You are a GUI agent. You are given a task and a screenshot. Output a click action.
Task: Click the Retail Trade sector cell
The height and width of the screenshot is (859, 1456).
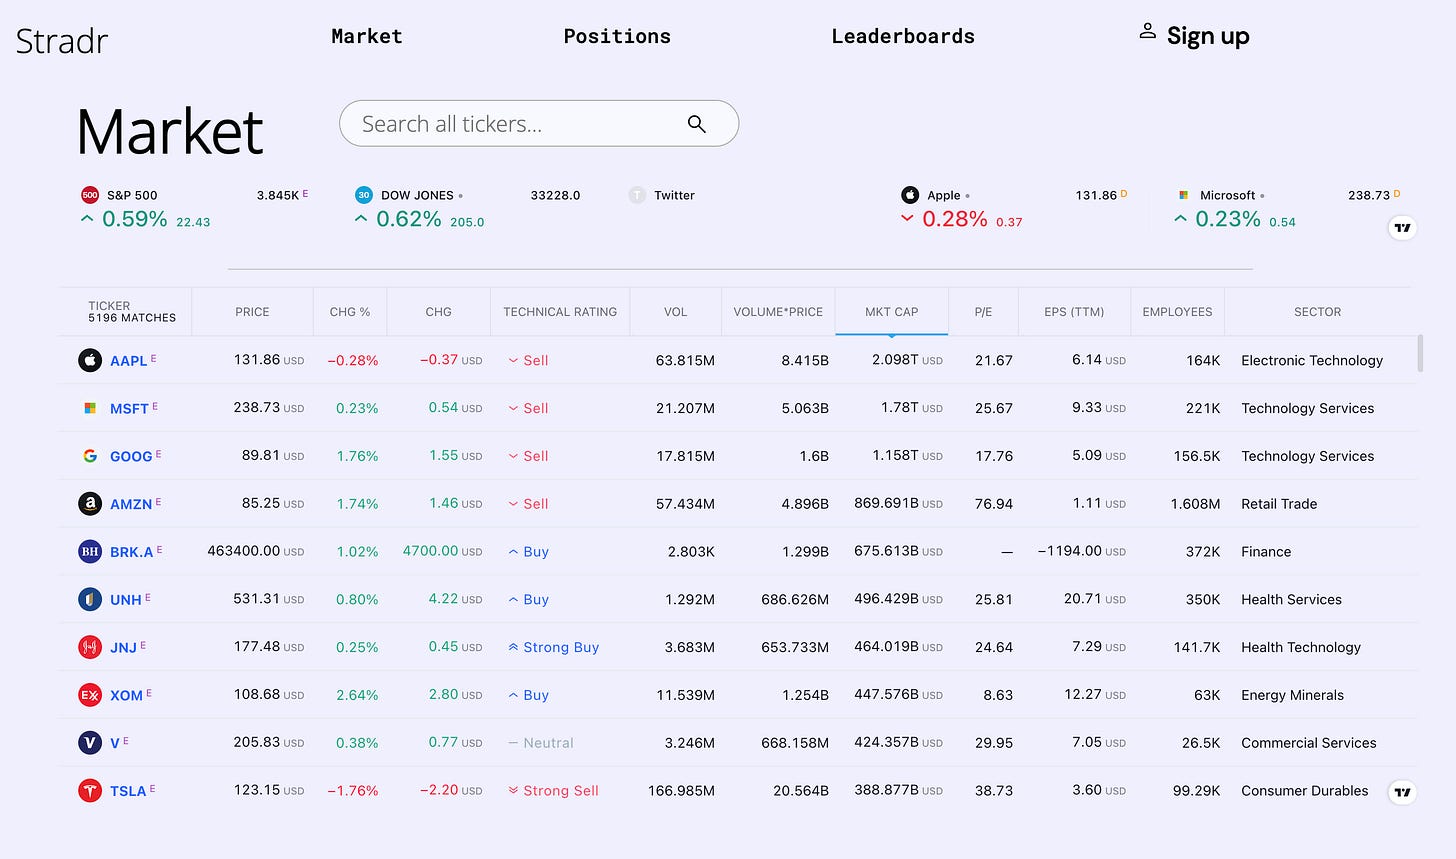(1279, 504)
